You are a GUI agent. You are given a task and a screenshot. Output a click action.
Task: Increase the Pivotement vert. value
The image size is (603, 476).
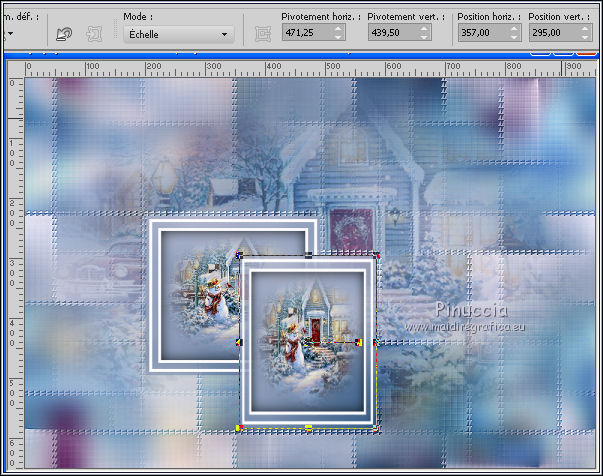coord(424,28)
